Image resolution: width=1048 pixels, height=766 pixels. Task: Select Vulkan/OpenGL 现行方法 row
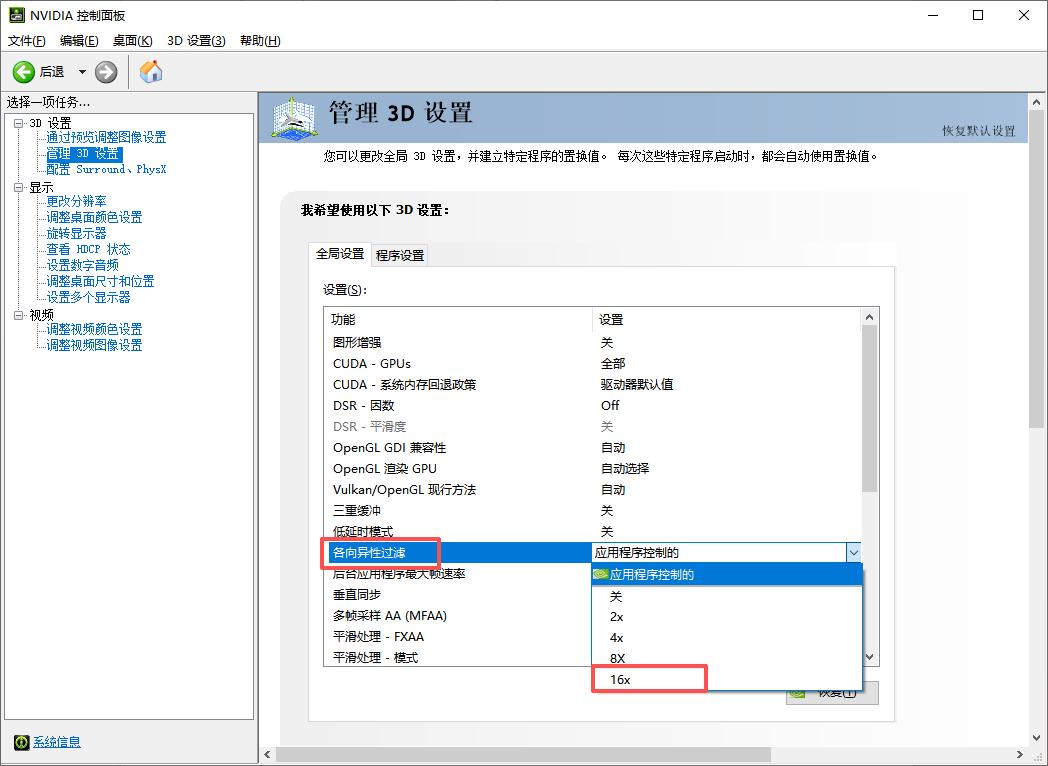point(592,490)
